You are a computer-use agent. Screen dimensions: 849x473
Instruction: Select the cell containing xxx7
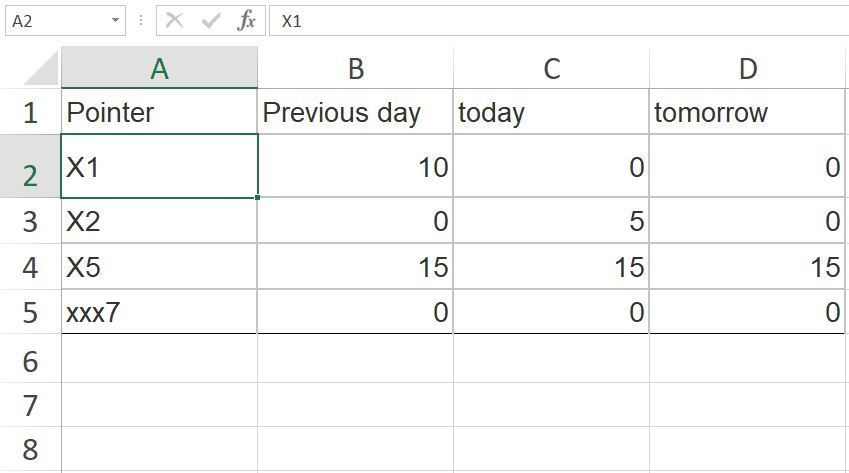(x=159, y=313)
